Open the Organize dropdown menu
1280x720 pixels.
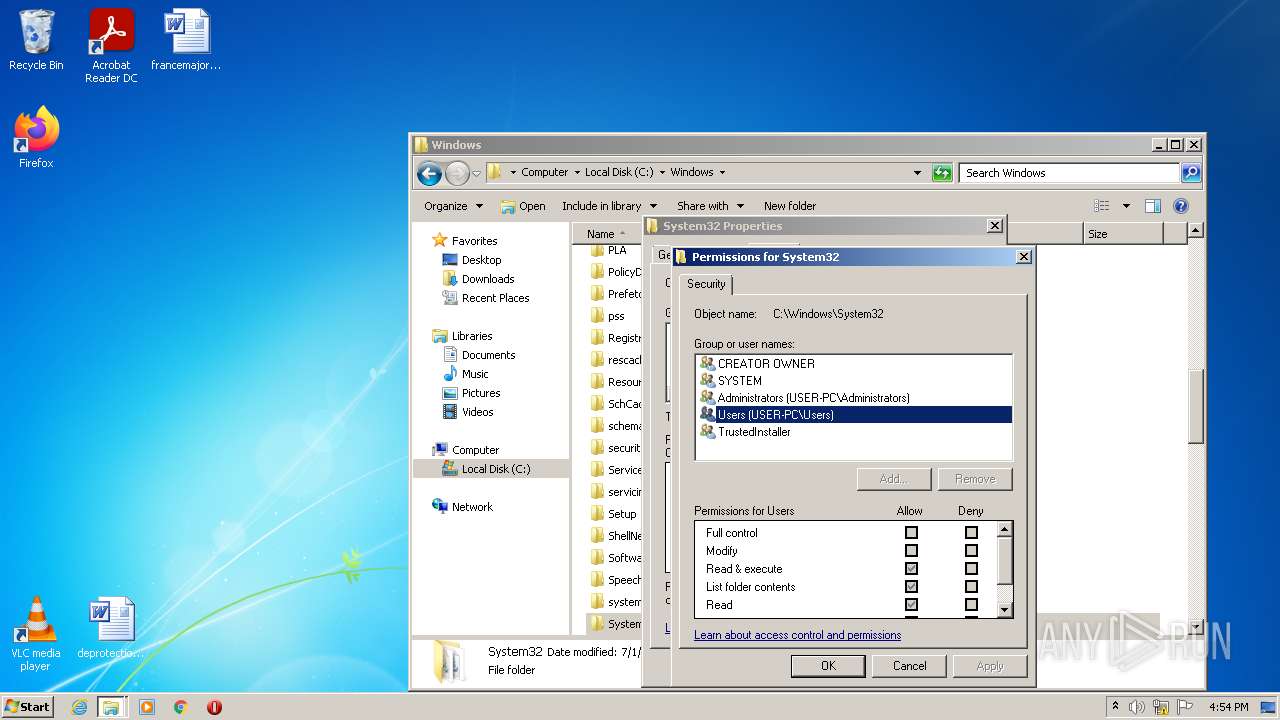coord(453,206)
